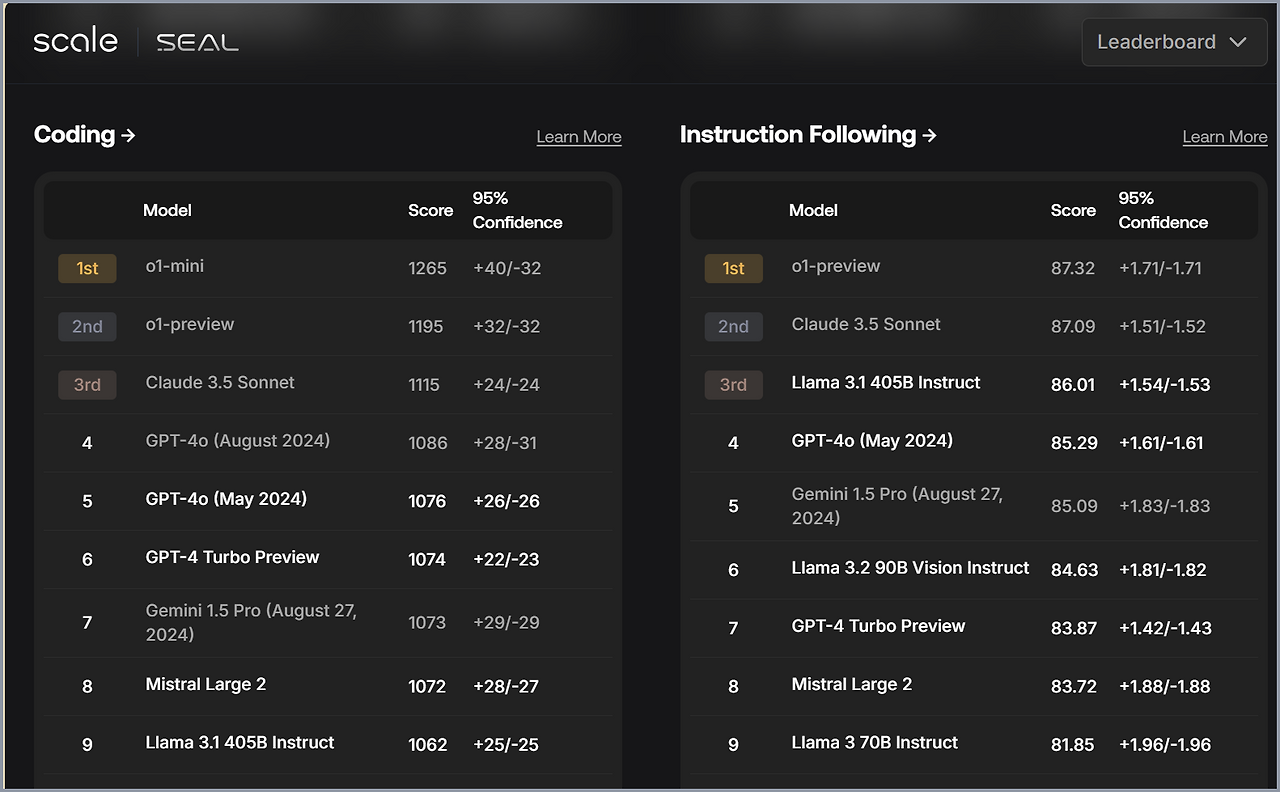The height and width of the screenshot is (792, 1280).
Task: Click the Score column header in Coding table
Action: [430, 210]
